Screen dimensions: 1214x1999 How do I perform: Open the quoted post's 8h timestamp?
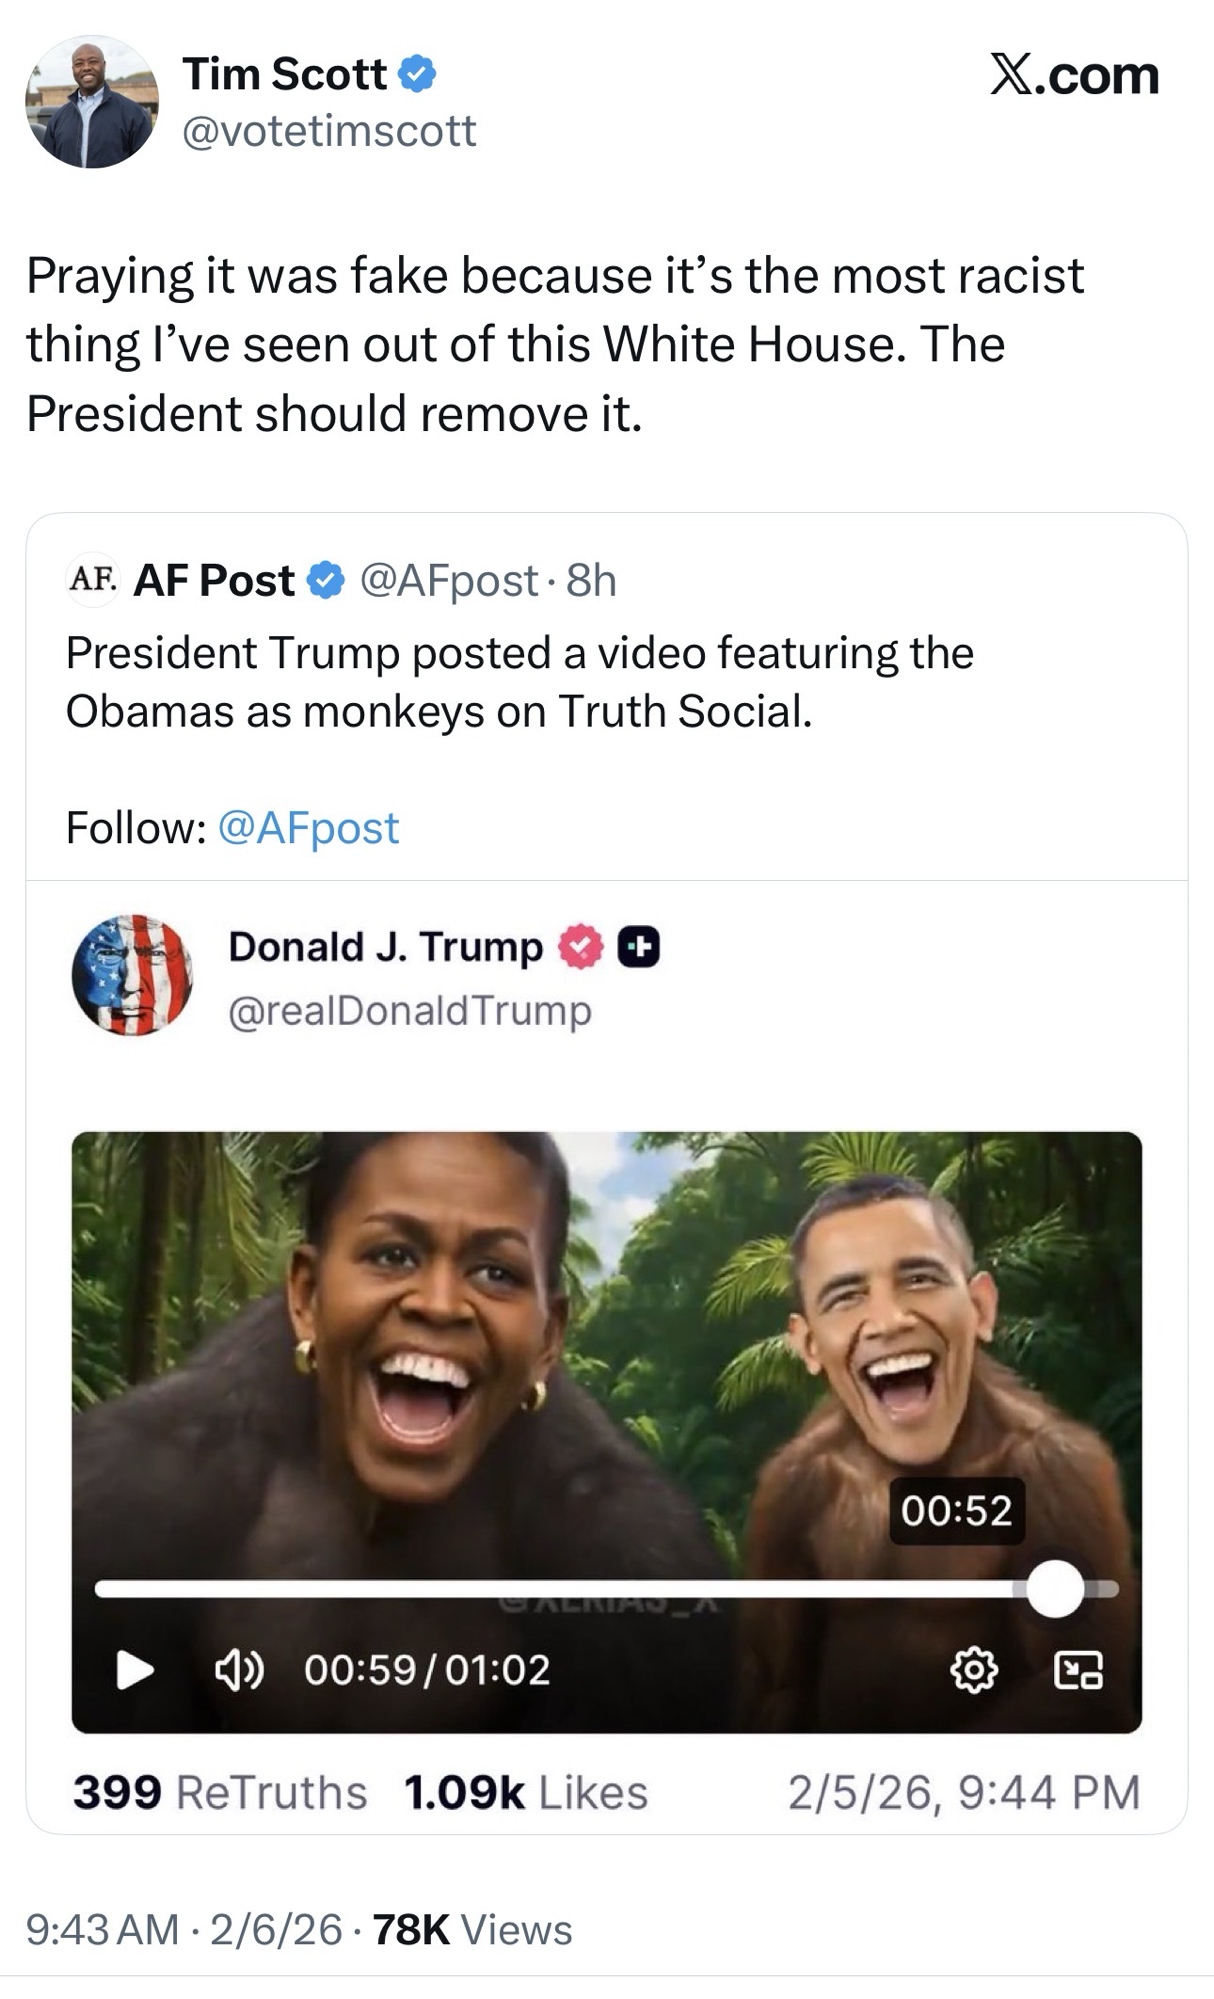(x=591, y=580)
